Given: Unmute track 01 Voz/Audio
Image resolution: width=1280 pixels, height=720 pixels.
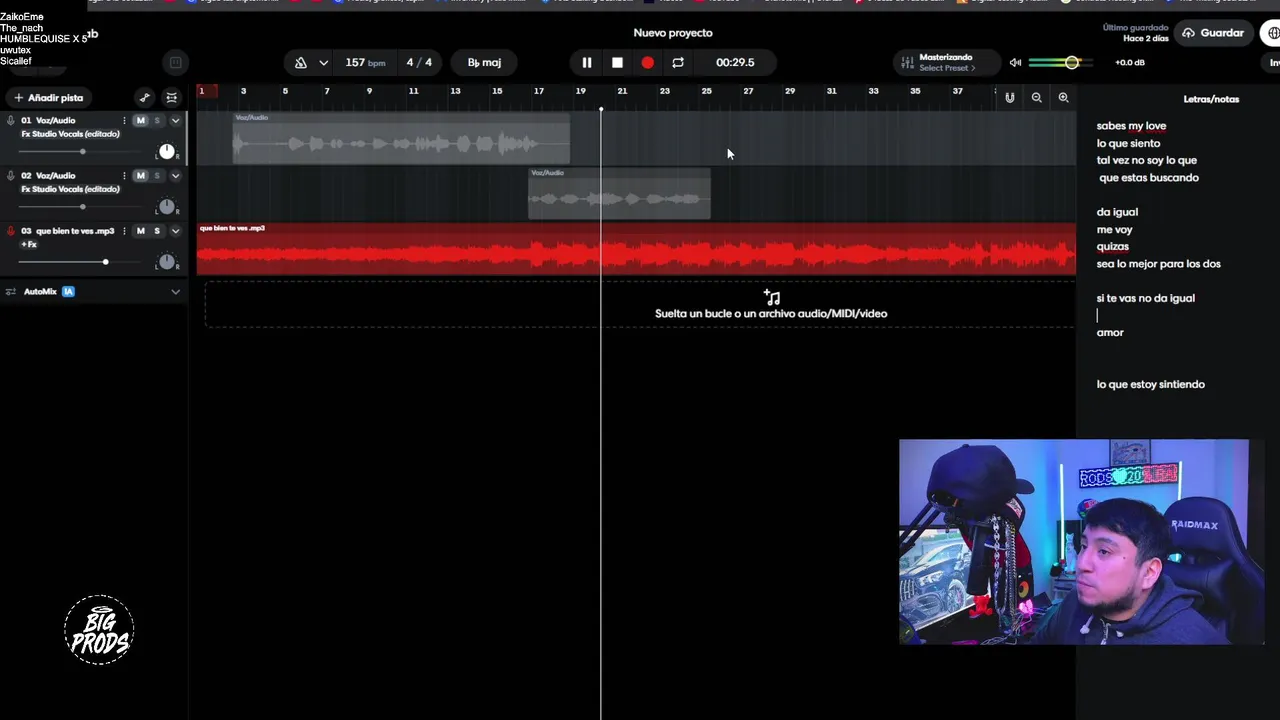Looking at the screenshot, I should pos(140,121).
